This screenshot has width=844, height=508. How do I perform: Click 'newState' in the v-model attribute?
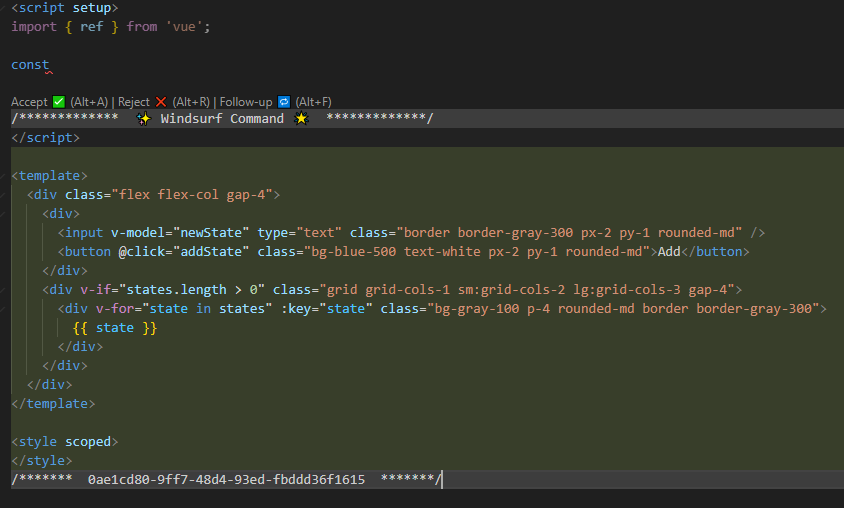[211, 232]
